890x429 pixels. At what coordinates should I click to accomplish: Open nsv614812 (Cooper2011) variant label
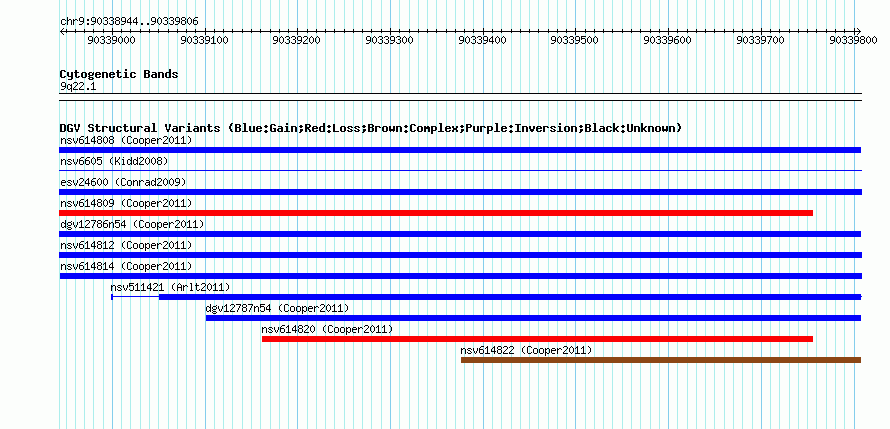pyautogui.click(x=126, y=245)
